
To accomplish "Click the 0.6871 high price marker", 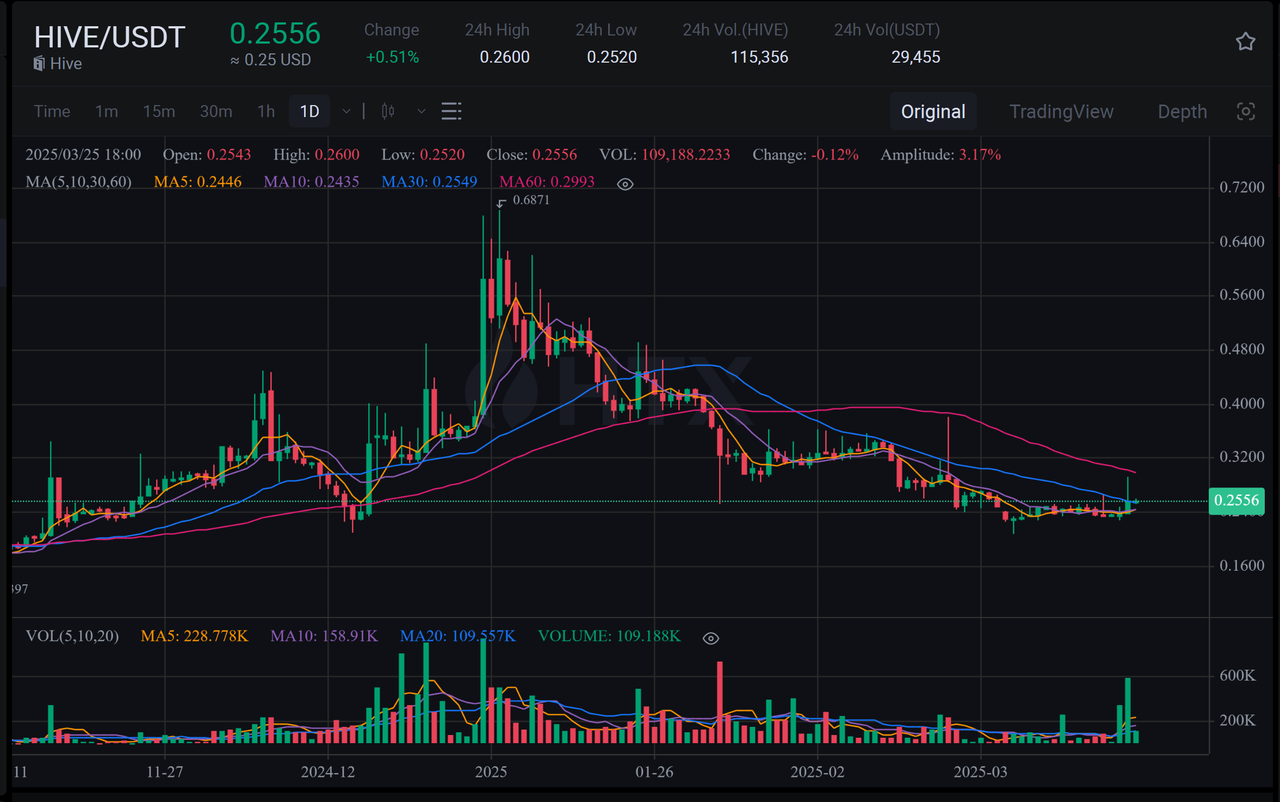I will 531,200.
